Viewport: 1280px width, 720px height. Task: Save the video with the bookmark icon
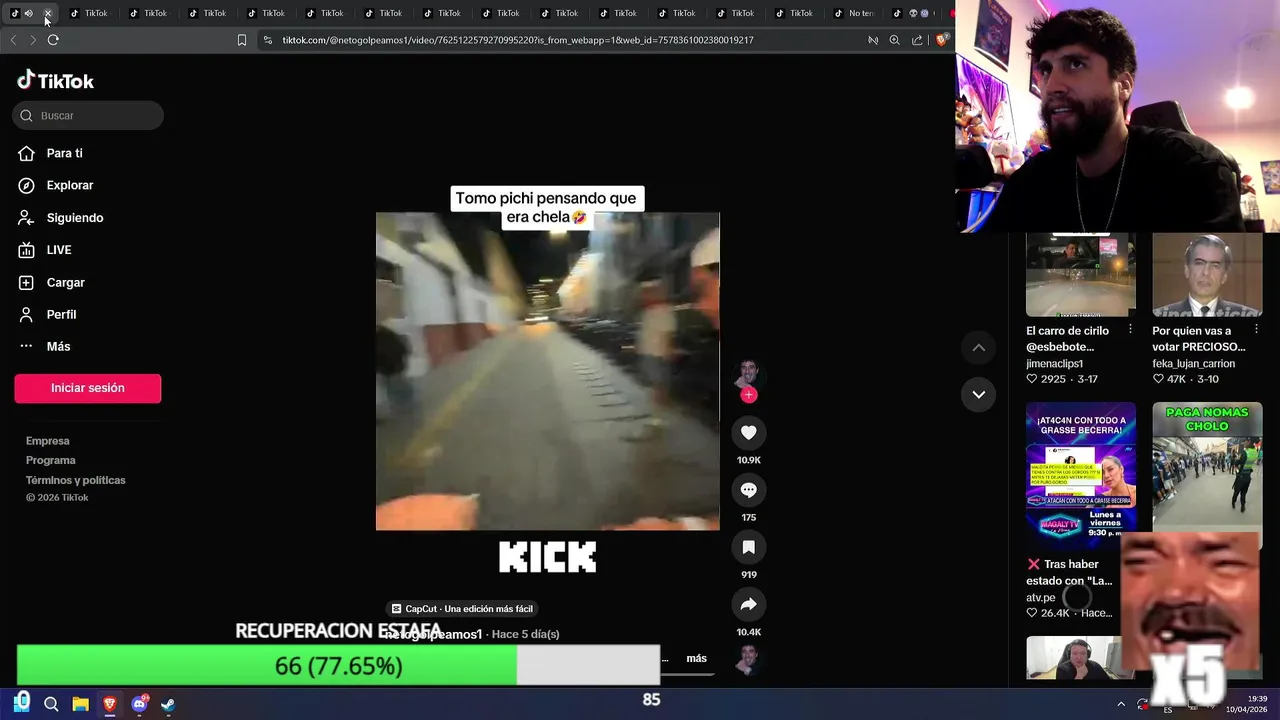click(748, 547)
